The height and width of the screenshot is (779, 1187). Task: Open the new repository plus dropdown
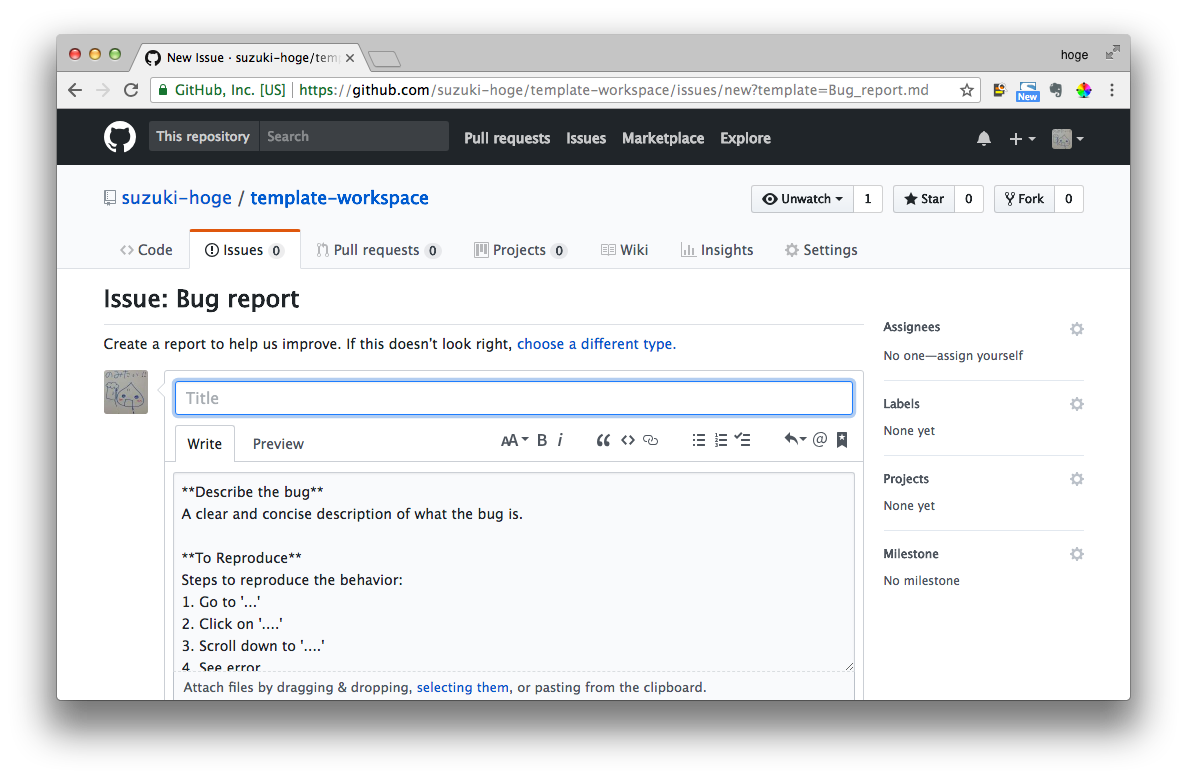click(x=1022, y=138)
